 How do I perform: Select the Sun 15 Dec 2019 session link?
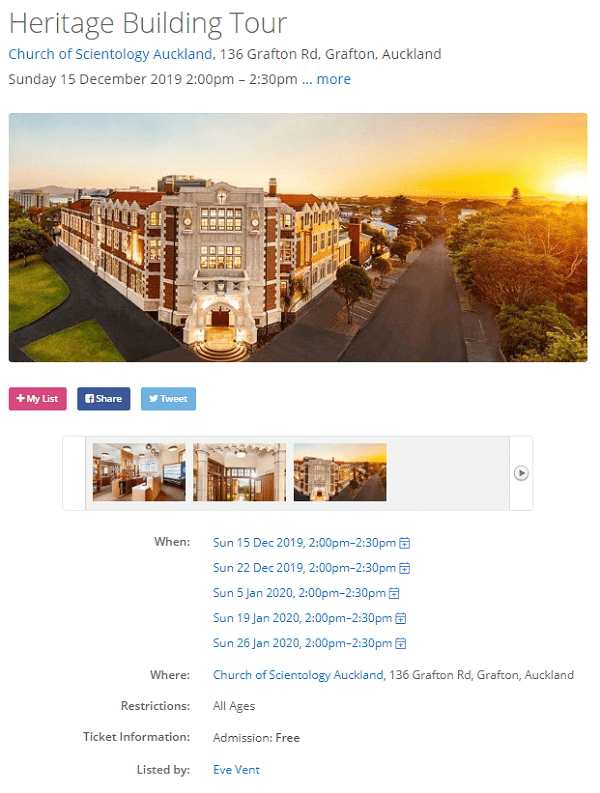point(304,543)
